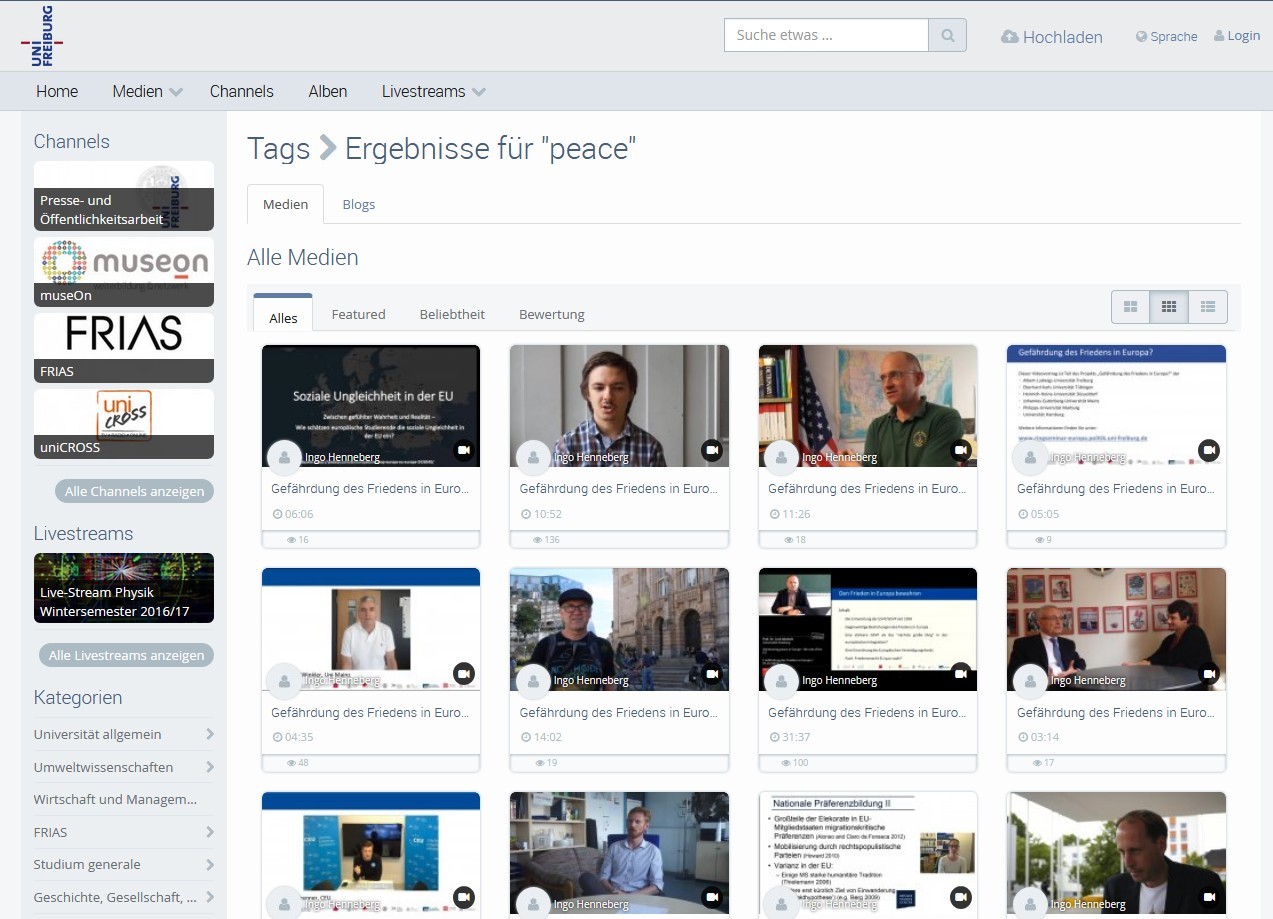The image size is (1273, 919).
Task: Click the avatar on the 10:52 video
Action: (534, 457)
